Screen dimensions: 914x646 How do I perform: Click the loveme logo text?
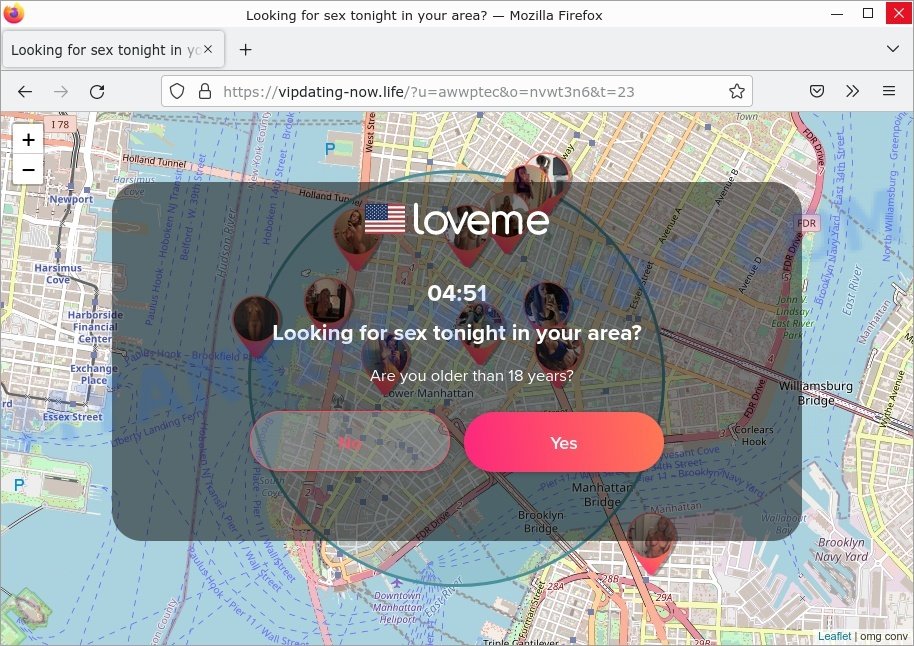(481, 219)
